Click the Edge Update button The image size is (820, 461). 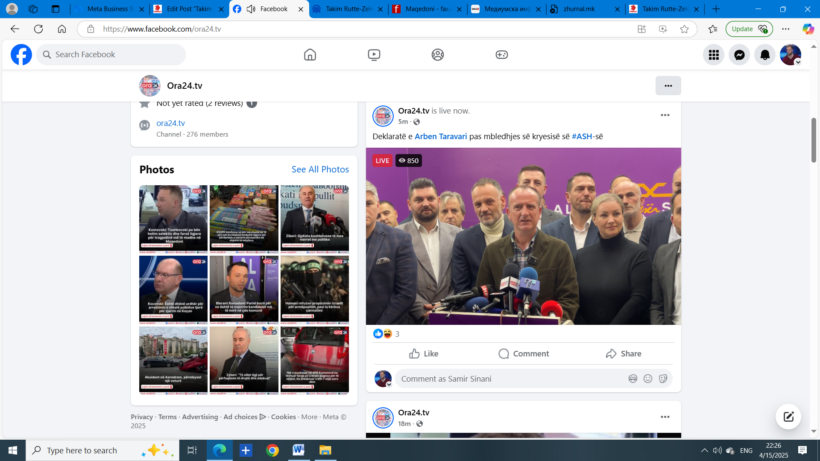(x=749, y=29)
